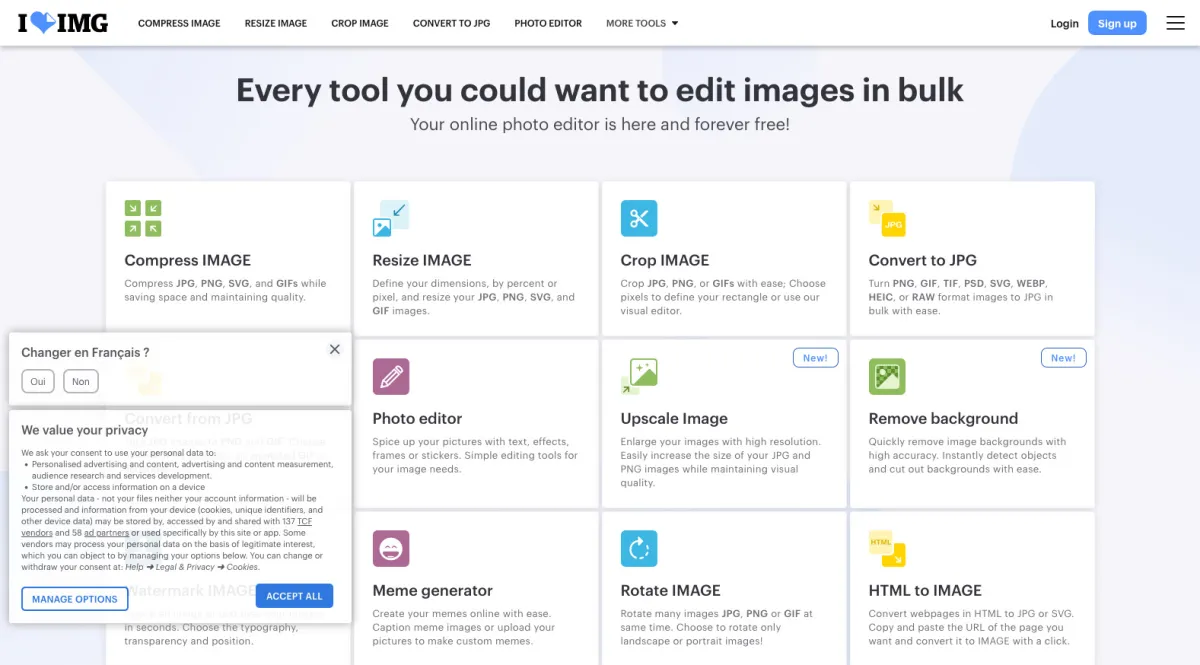
Task: Open the hamburger menu icon
Action: 1175,23
